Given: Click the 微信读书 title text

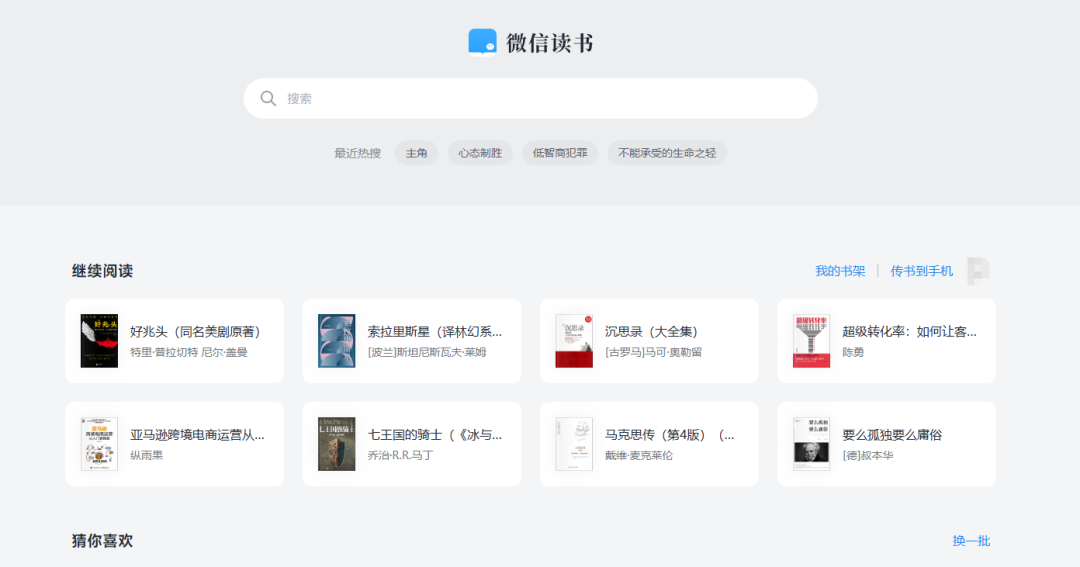Looking at the screenshot, I should click(x=550, y=43).
